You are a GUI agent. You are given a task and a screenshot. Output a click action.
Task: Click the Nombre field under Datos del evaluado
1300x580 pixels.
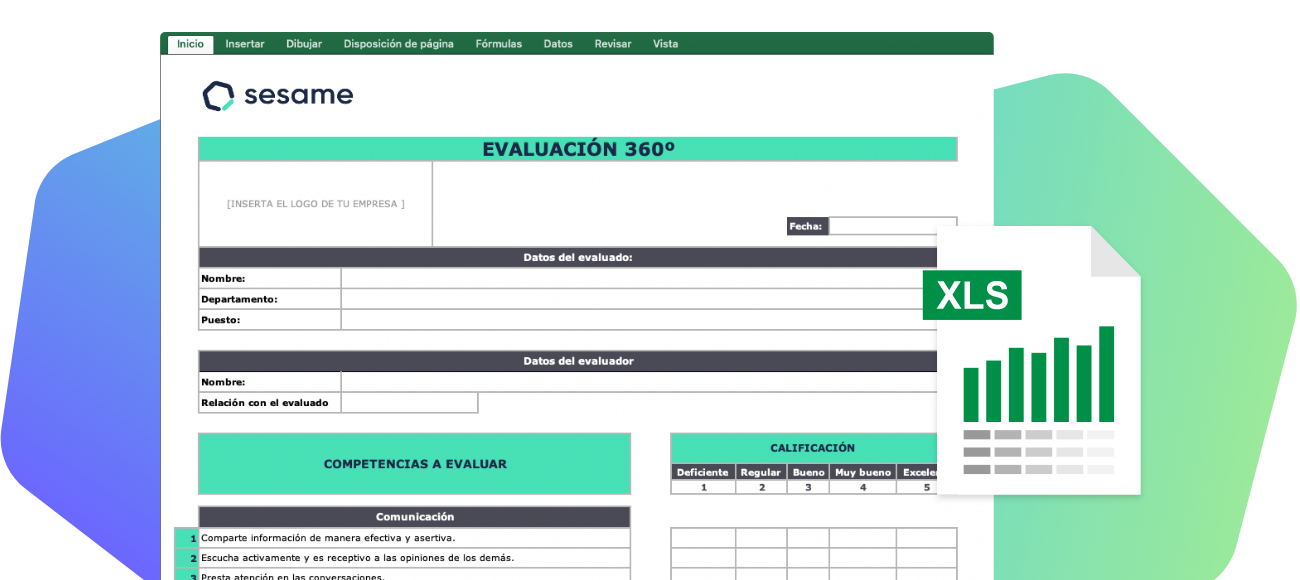pyautogui.click(x=648, y=277)
